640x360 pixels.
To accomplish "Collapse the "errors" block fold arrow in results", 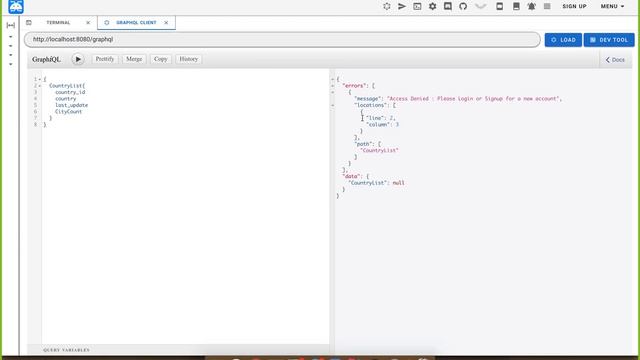I will click(332, 86).
